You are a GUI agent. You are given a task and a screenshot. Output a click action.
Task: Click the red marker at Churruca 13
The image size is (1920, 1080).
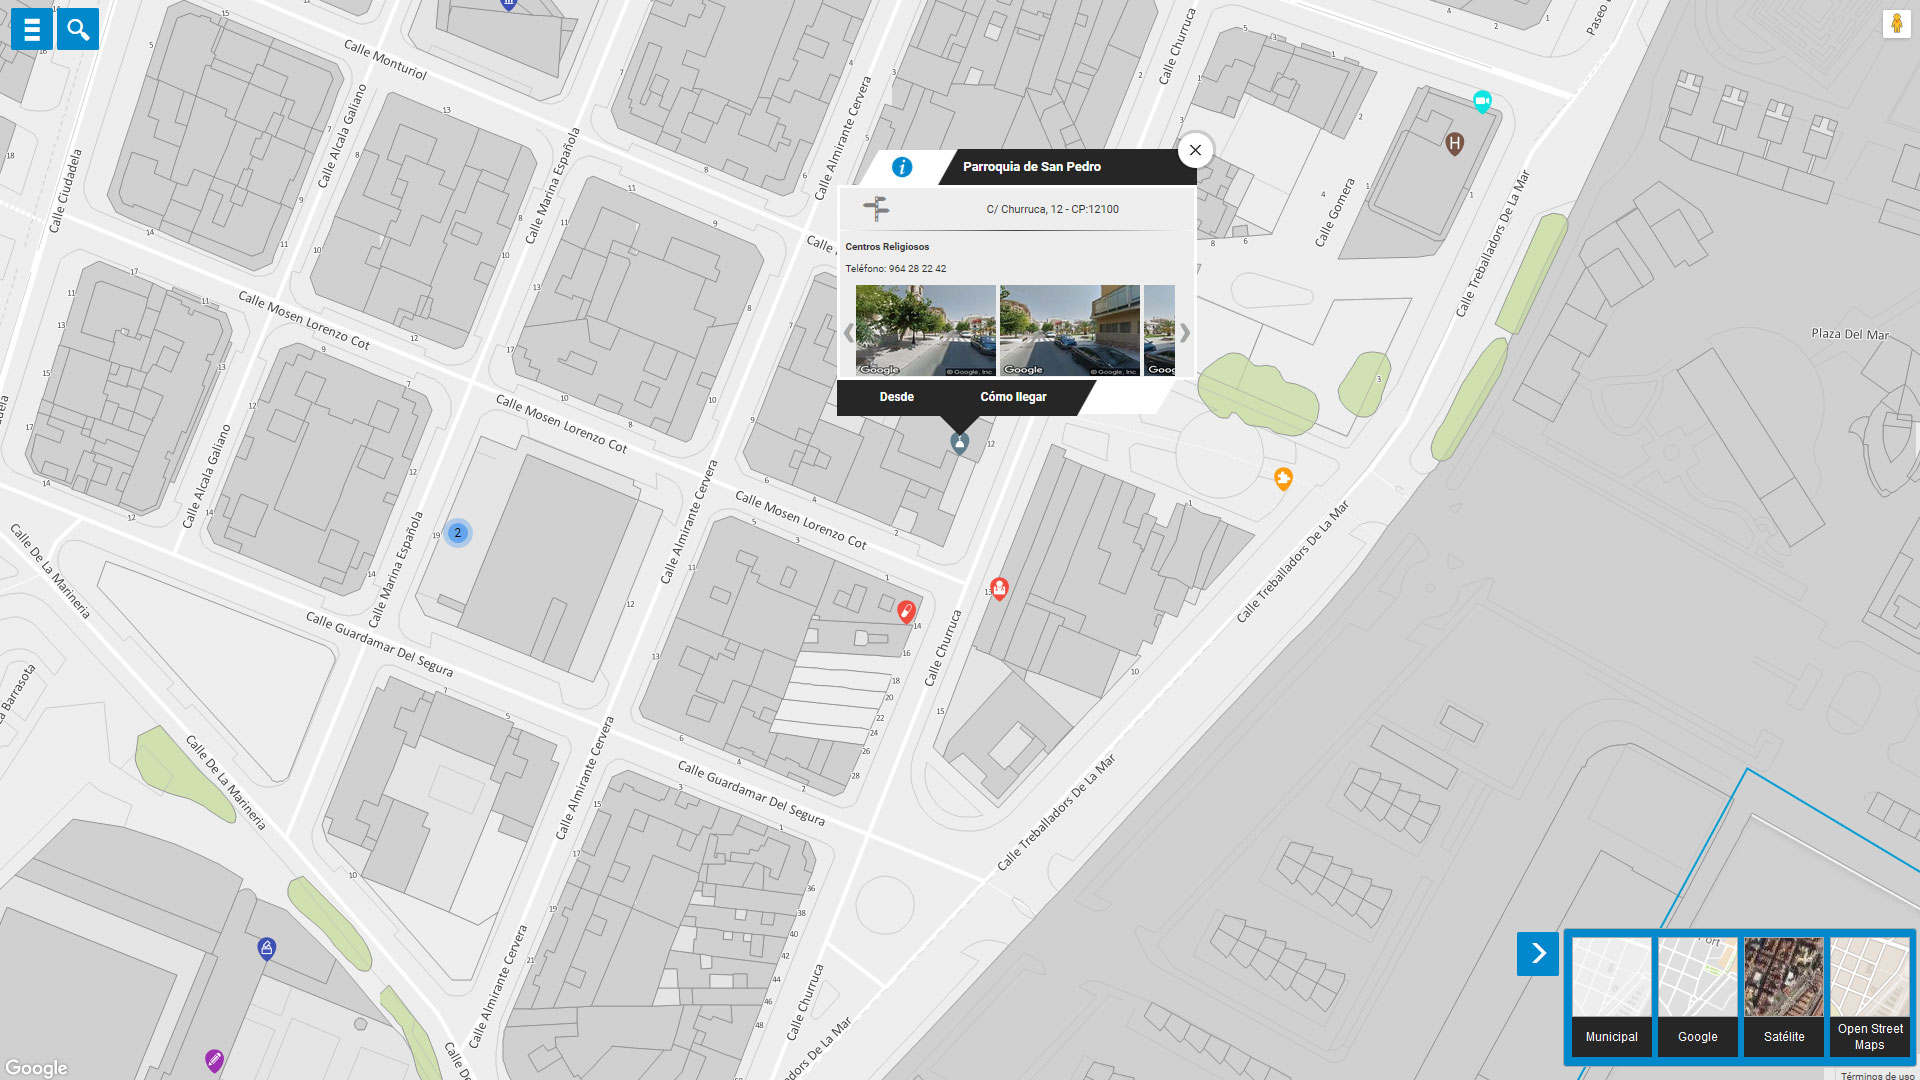(999, 588)
